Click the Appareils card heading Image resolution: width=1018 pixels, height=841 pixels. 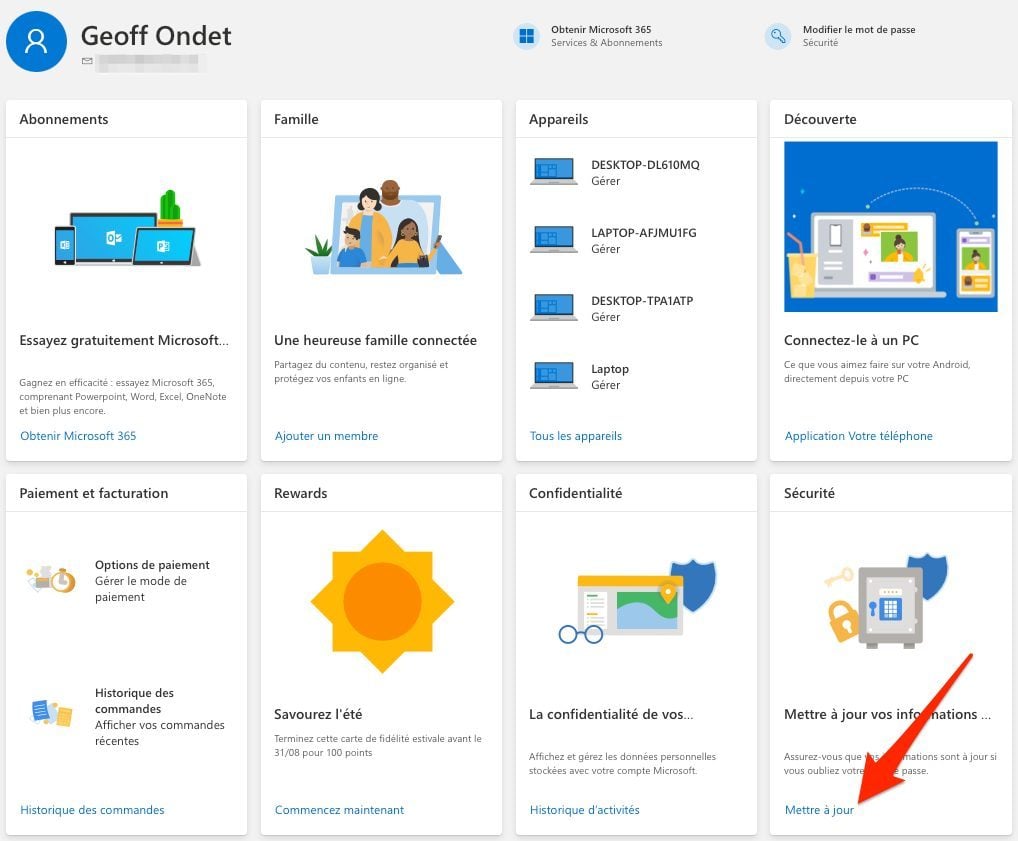click(558, 119)
